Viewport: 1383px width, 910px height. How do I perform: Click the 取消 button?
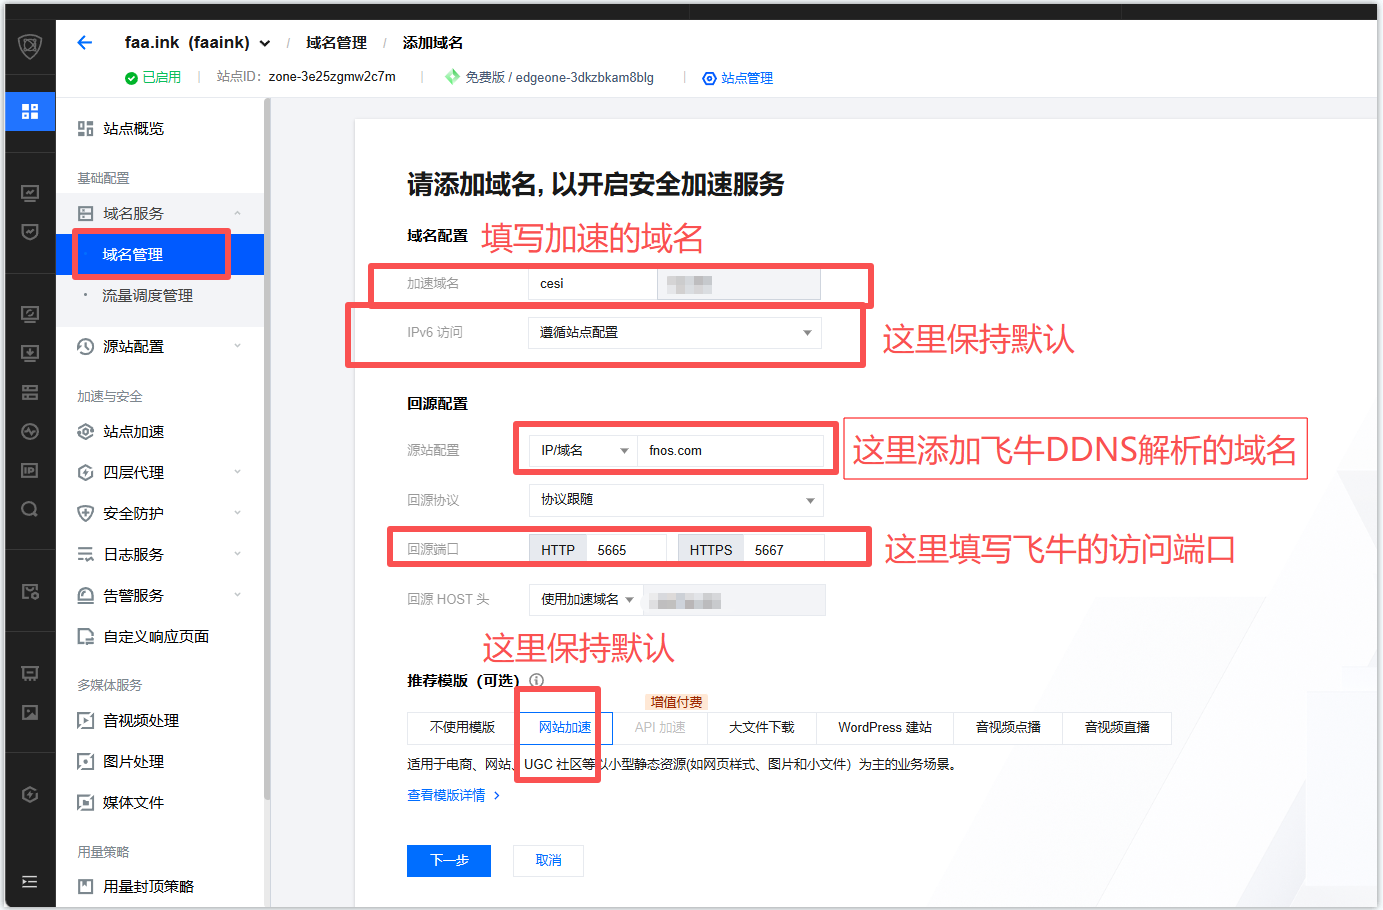point(548,860)
